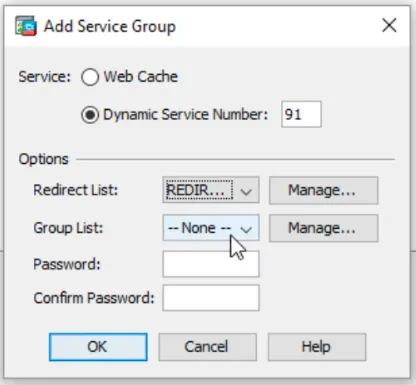Viewport: 416px width, 385px height.
Task: Click the Confirm Password field
Action: click(x=211, y=298)
